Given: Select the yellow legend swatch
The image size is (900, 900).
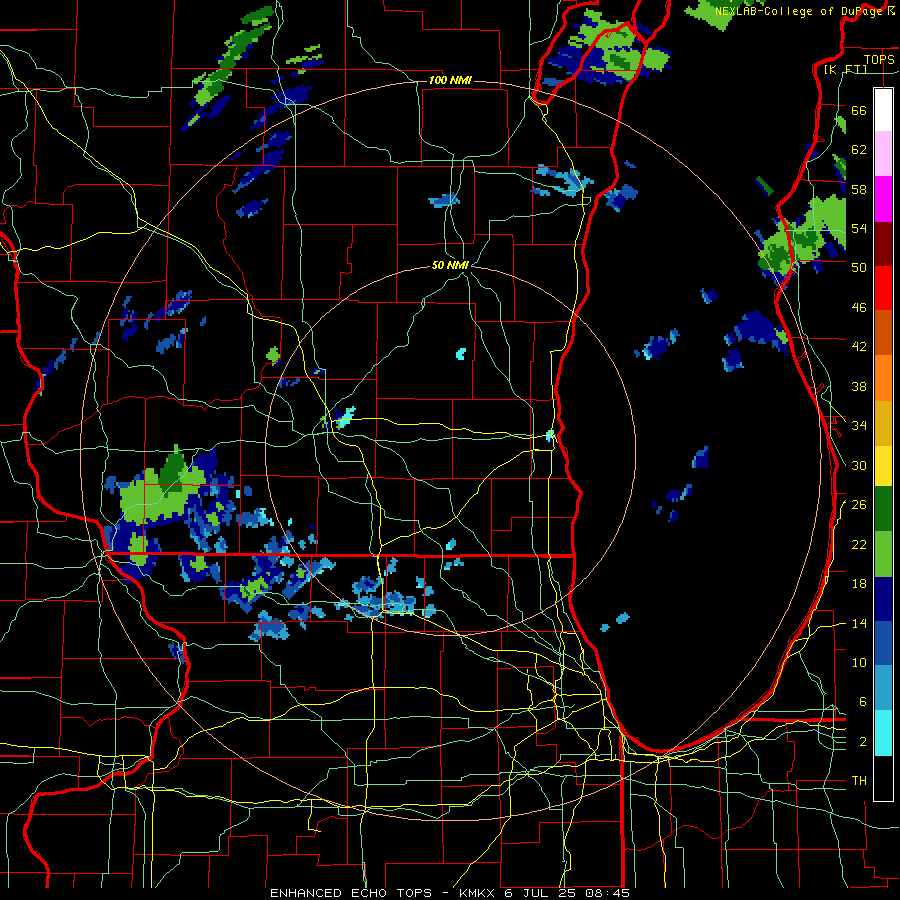Looking at the screenshot, I should click(x=883, y=465).
